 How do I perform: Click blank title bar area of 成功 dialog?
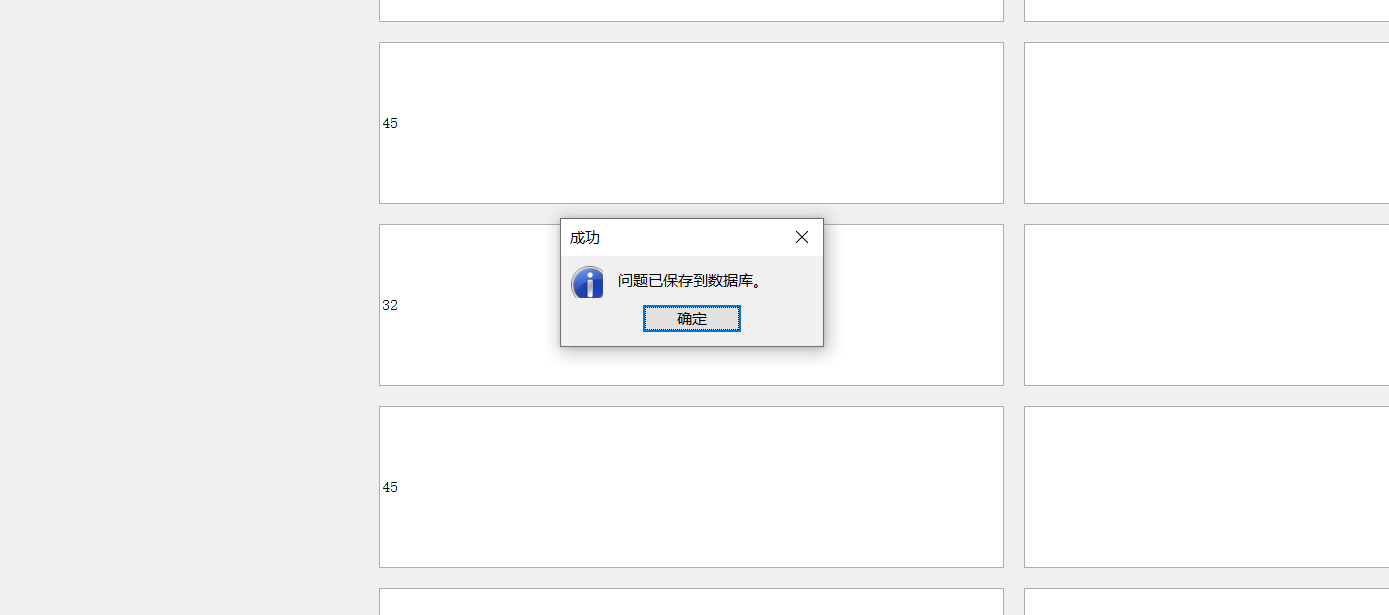pos(690,238)
